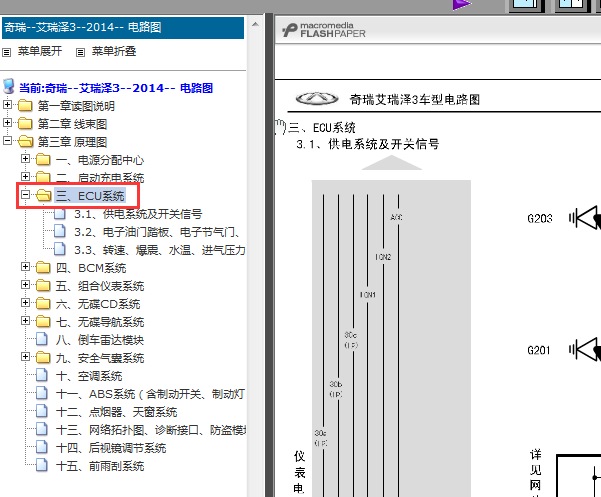Select 第二章 线束图 chapter label
Image resolution: width=601 pixels, height=497 pixels.
72,124
